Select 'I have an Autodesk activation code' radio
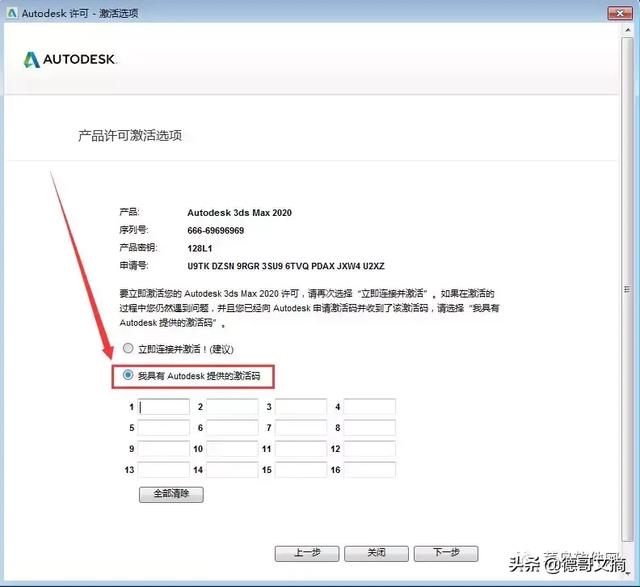This screenshot has height=587, width=640. 128,375
